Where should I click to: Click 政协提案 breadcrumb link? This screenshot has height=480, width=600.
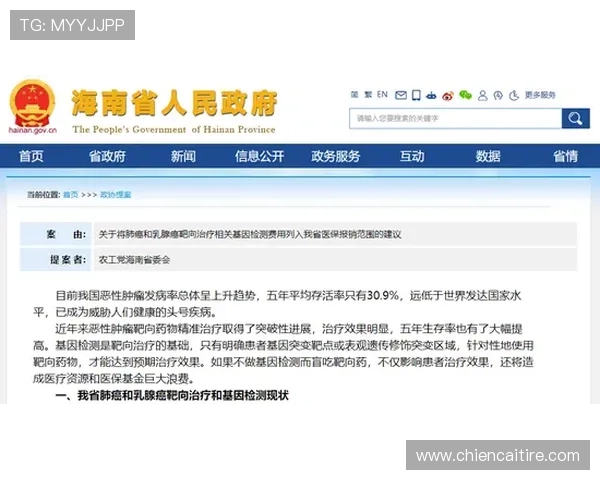click(x=116, y=195)
